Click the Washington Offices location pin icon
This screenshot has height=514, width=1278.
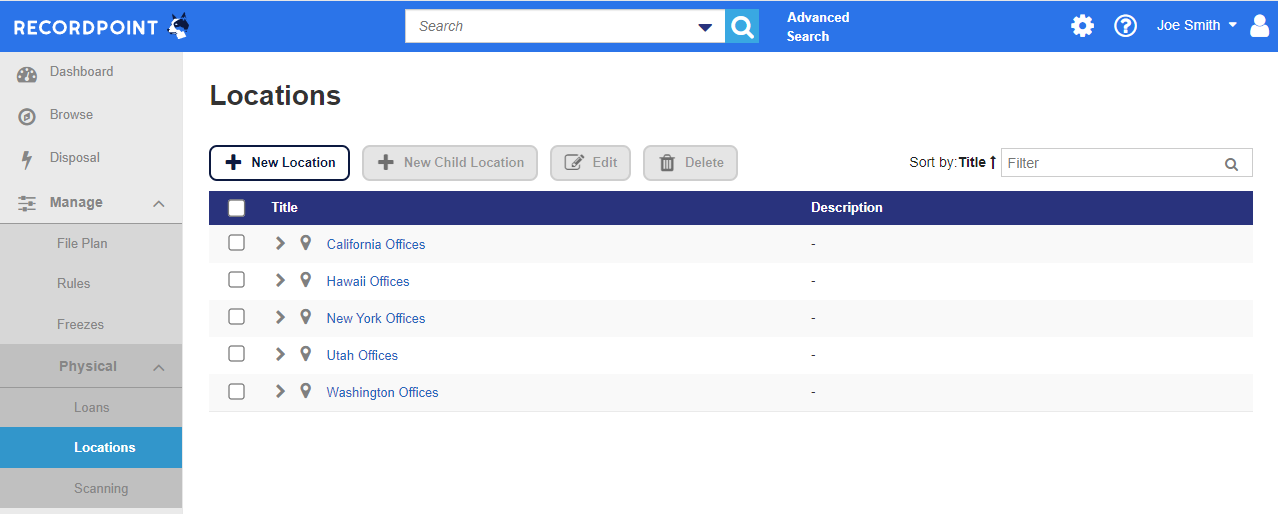(x=306, y=391)
